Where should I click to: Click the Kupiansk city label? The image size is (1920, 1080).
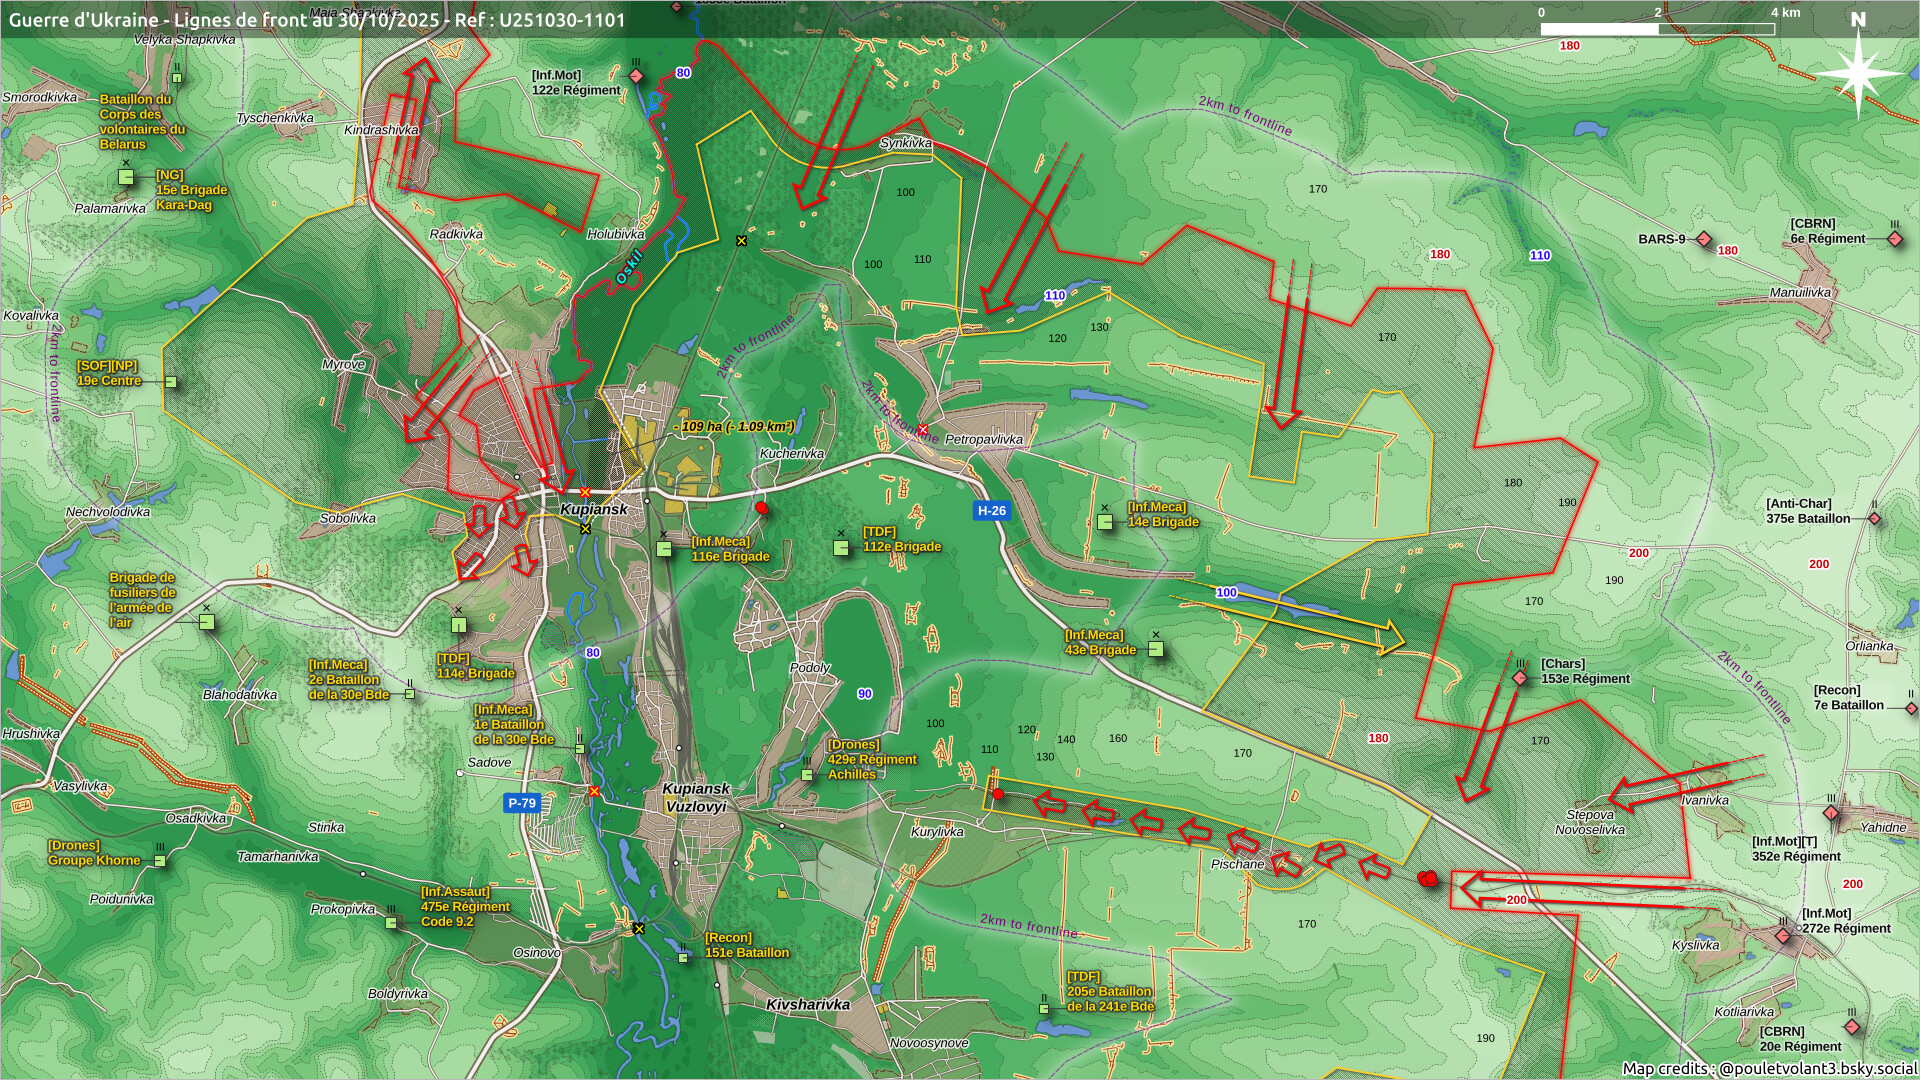[x=593, y=509]
